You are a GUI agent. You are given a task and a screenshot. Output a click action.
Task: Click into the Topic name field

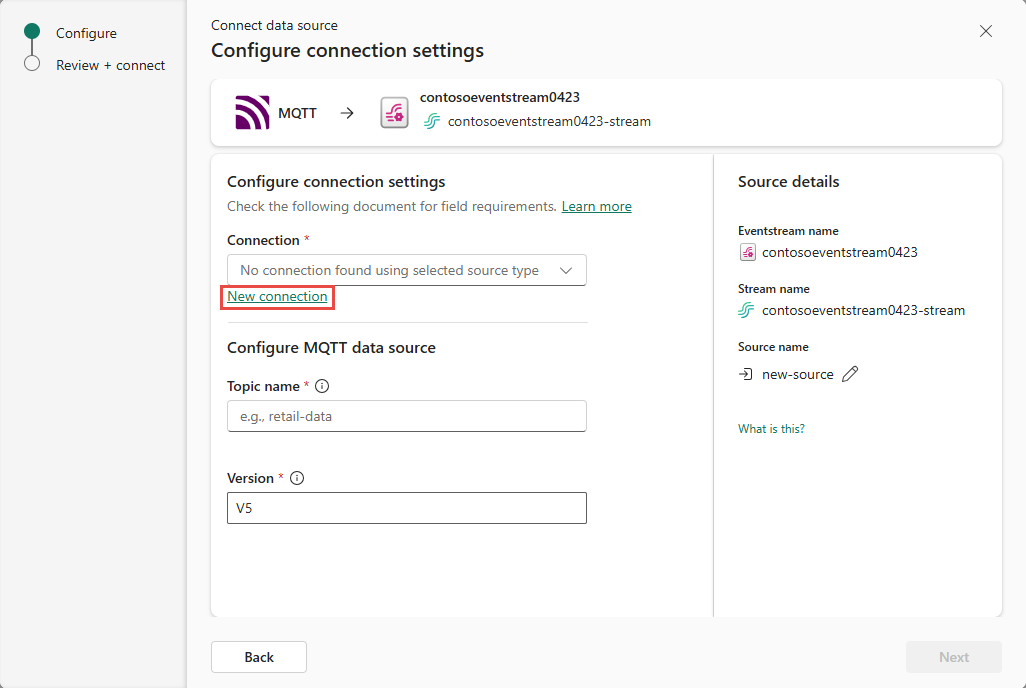(x=406, y=416)
